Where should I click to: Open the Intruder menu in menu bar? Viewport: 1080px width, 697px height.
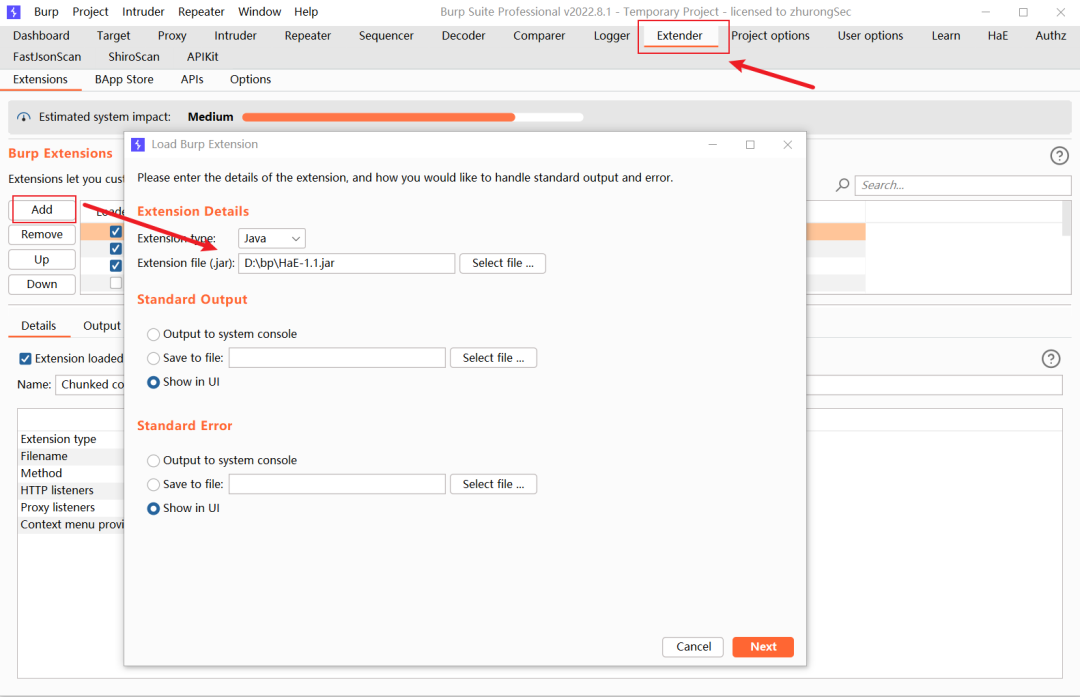tap(143, 12)
